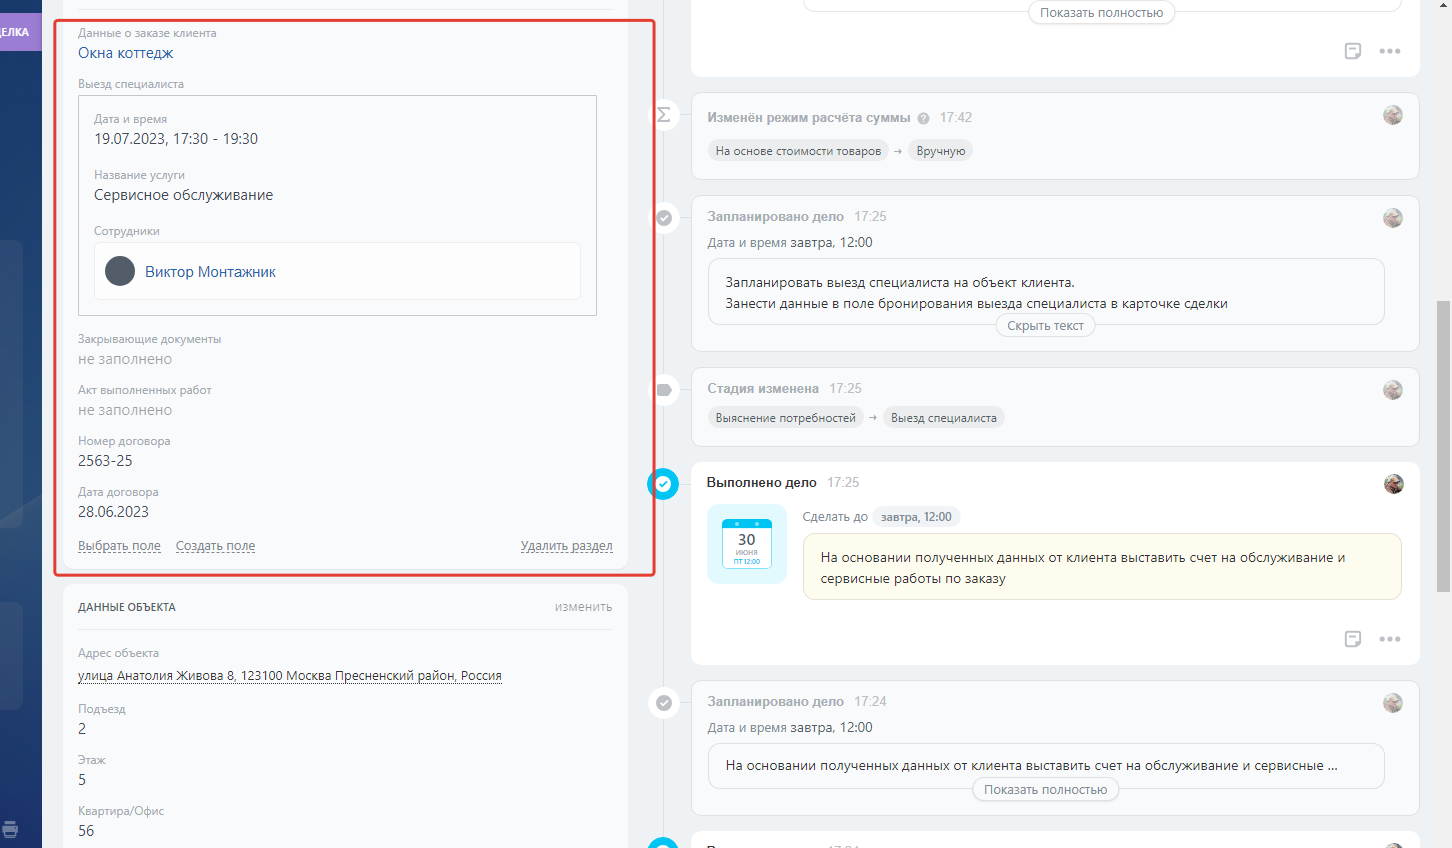Click check circle of 17:24 Запланировано дело
This screenshot has width=1452, height=848.
[663, 703]
